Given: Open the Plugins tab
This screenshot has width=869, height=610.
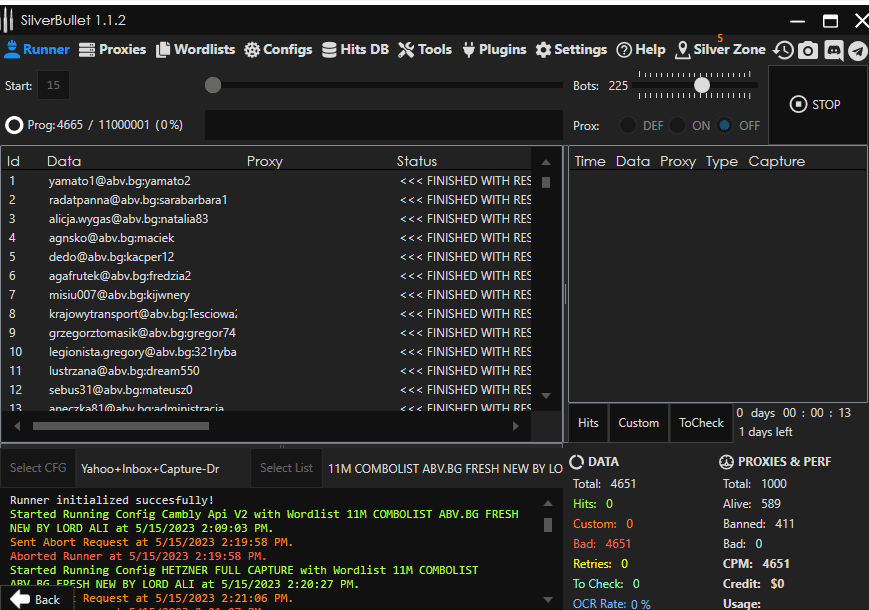Looking at the screenshot, I should [x=493, y=49].
